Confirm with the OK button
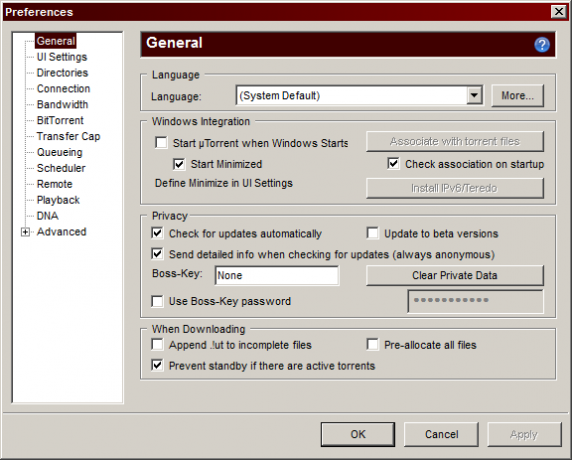Screen dimensions: 572x460 (x=358, y=434)
